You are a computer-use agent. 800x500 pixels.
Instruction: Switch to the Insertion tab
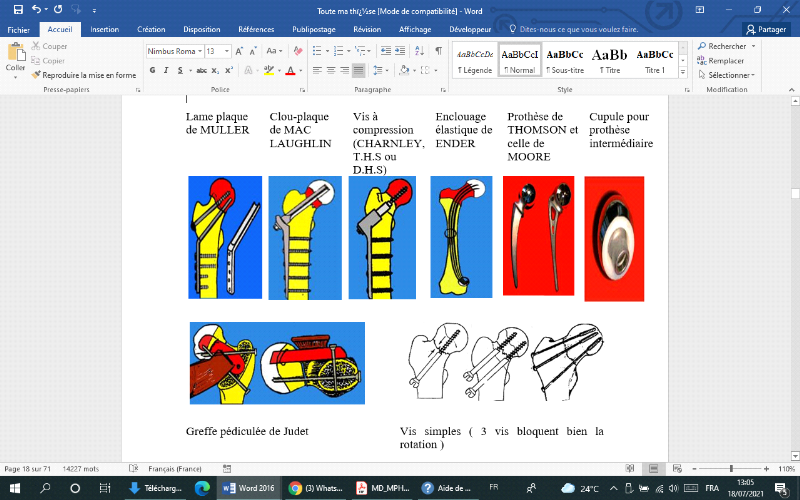click(105, 30)
